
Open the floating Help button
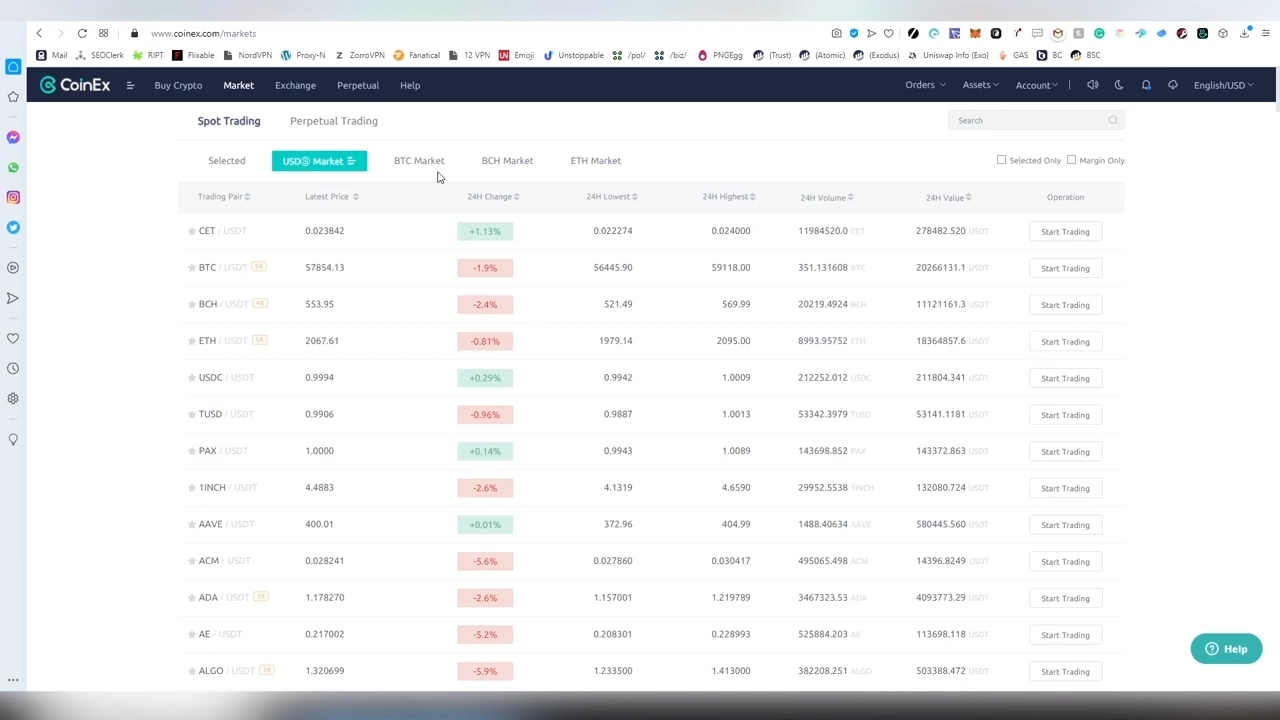click(1226, 649)
